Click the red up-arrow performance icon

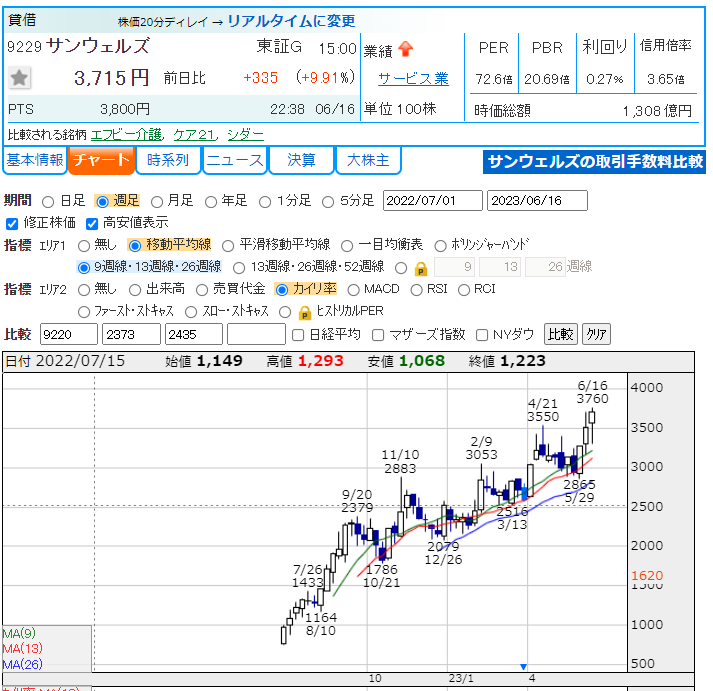pos(405,49)
